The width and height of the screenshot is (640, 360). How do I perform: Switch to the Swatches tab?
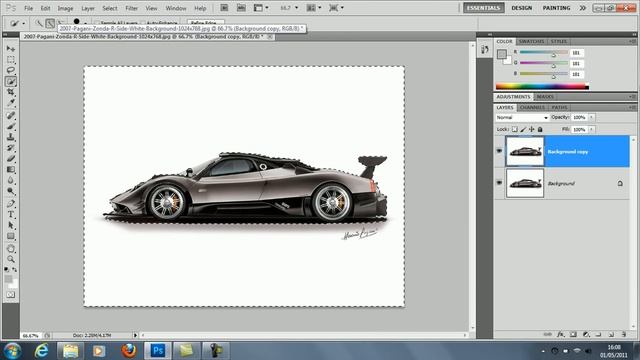[531, 42]
